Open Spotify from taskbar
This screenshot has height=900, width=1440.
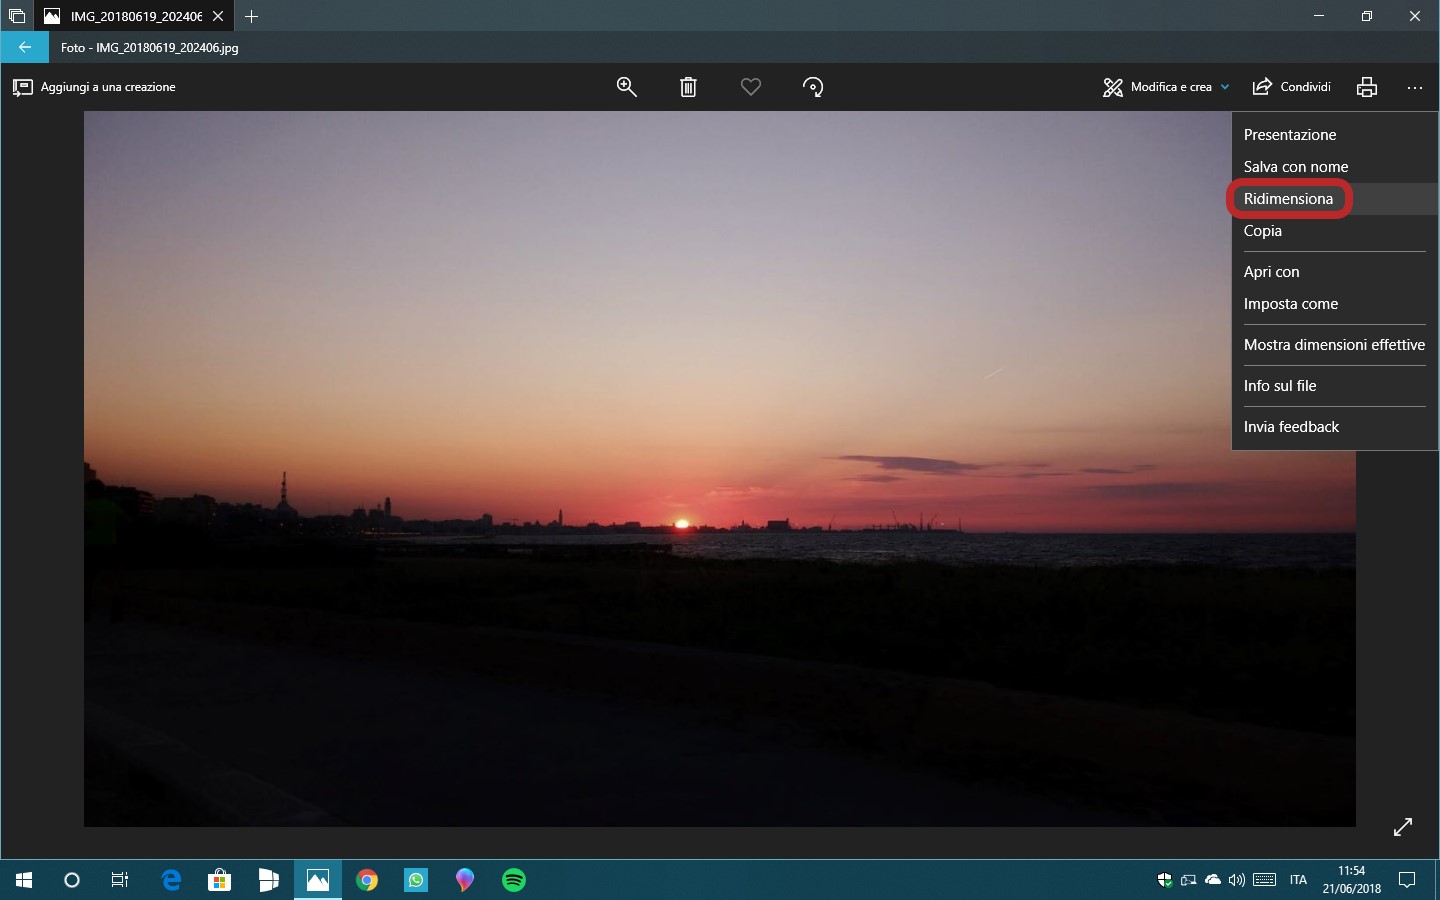tap(514, 880)
